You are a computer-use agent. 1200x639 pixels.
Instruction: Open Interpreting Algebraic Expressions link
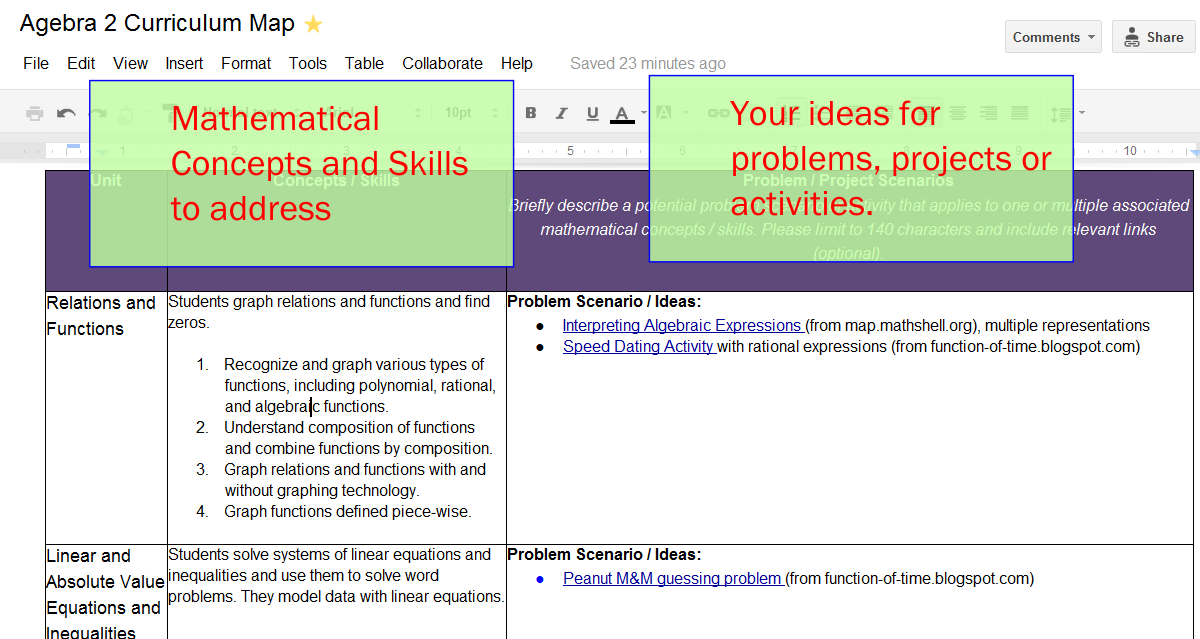pos(682,325)
